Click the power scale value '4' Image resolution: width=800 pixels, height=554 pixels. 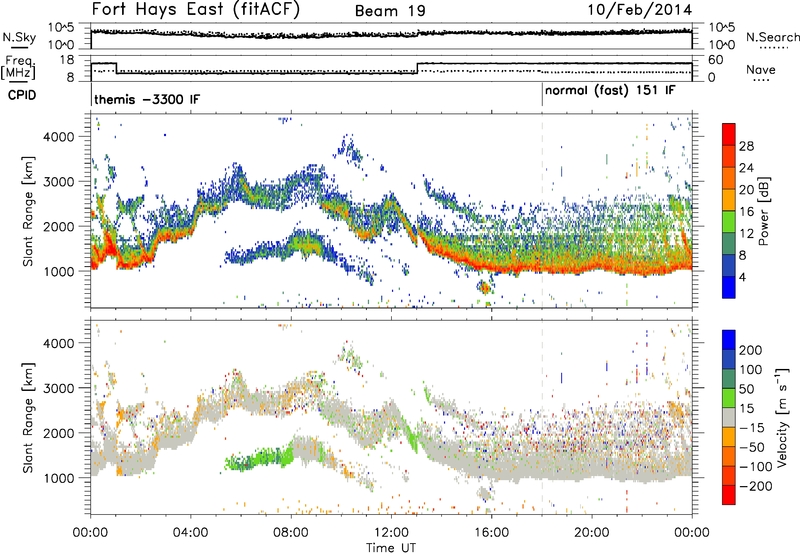(742, 277)
